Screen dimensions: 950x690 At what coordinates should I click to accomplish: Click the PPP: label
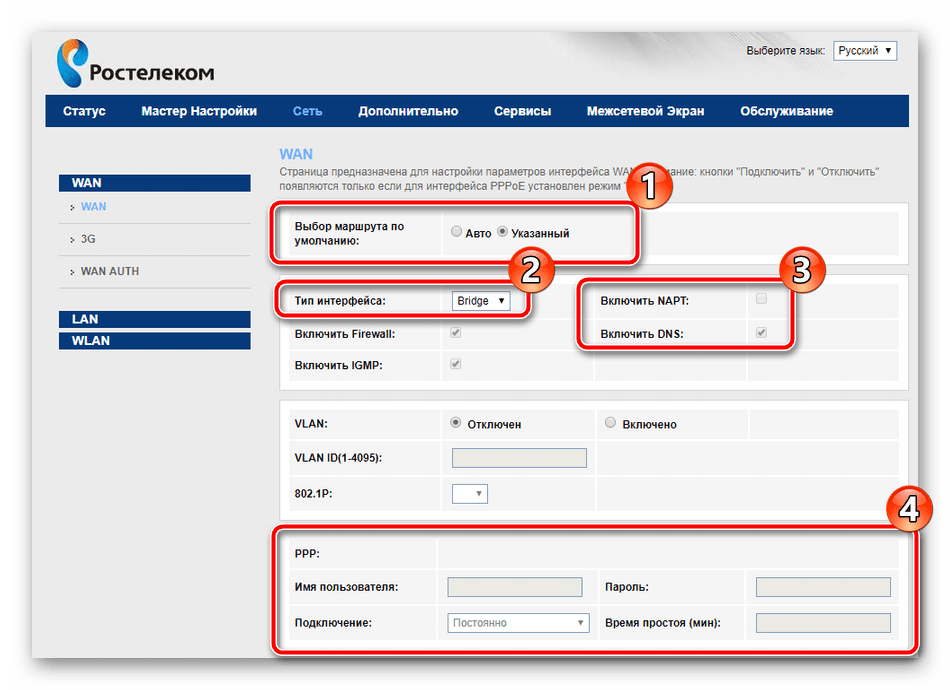307,554
